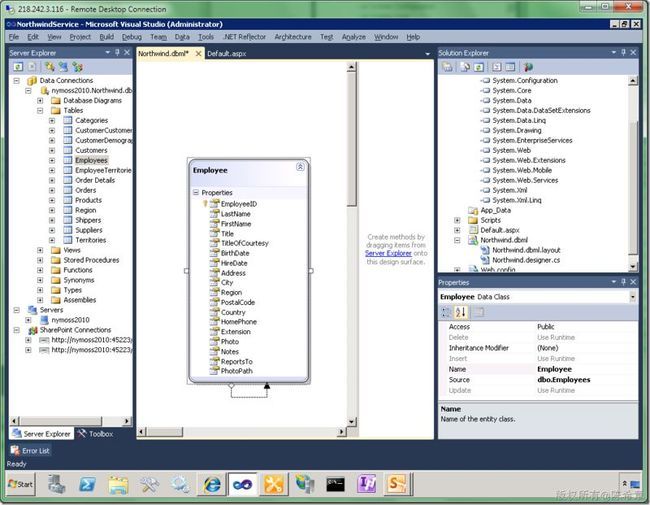Screen dimensions: 650x505
Task: Open the document tabs dropdown arrow
Action: [427, 54]
